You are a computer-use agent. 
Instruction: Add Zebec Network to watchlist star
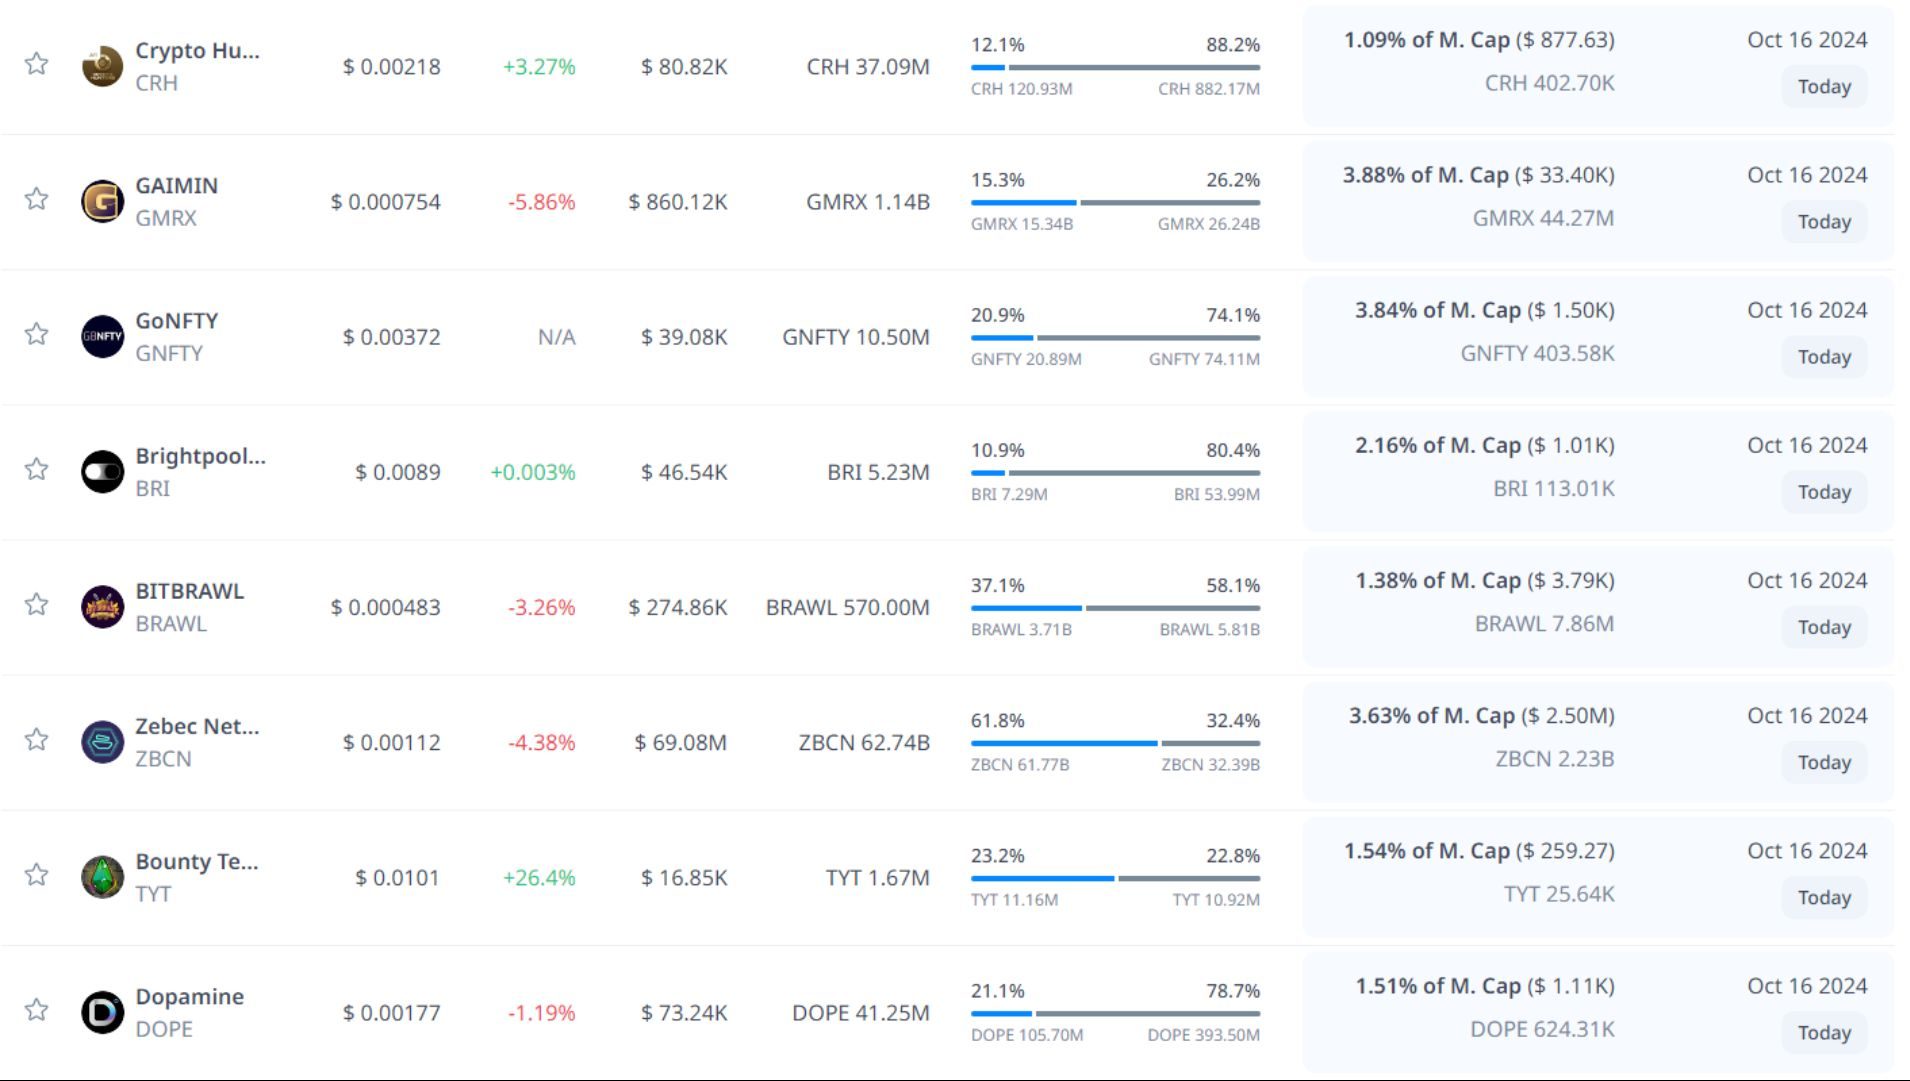37,739
